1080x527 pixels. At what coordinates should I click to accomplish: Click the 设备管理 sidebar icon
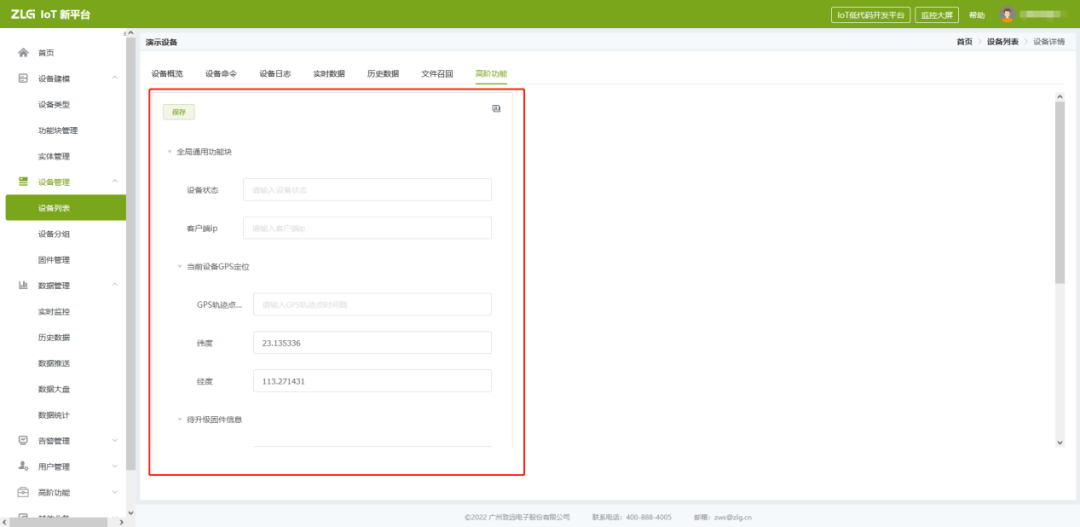pyautogui.click(x=23, y=182)
